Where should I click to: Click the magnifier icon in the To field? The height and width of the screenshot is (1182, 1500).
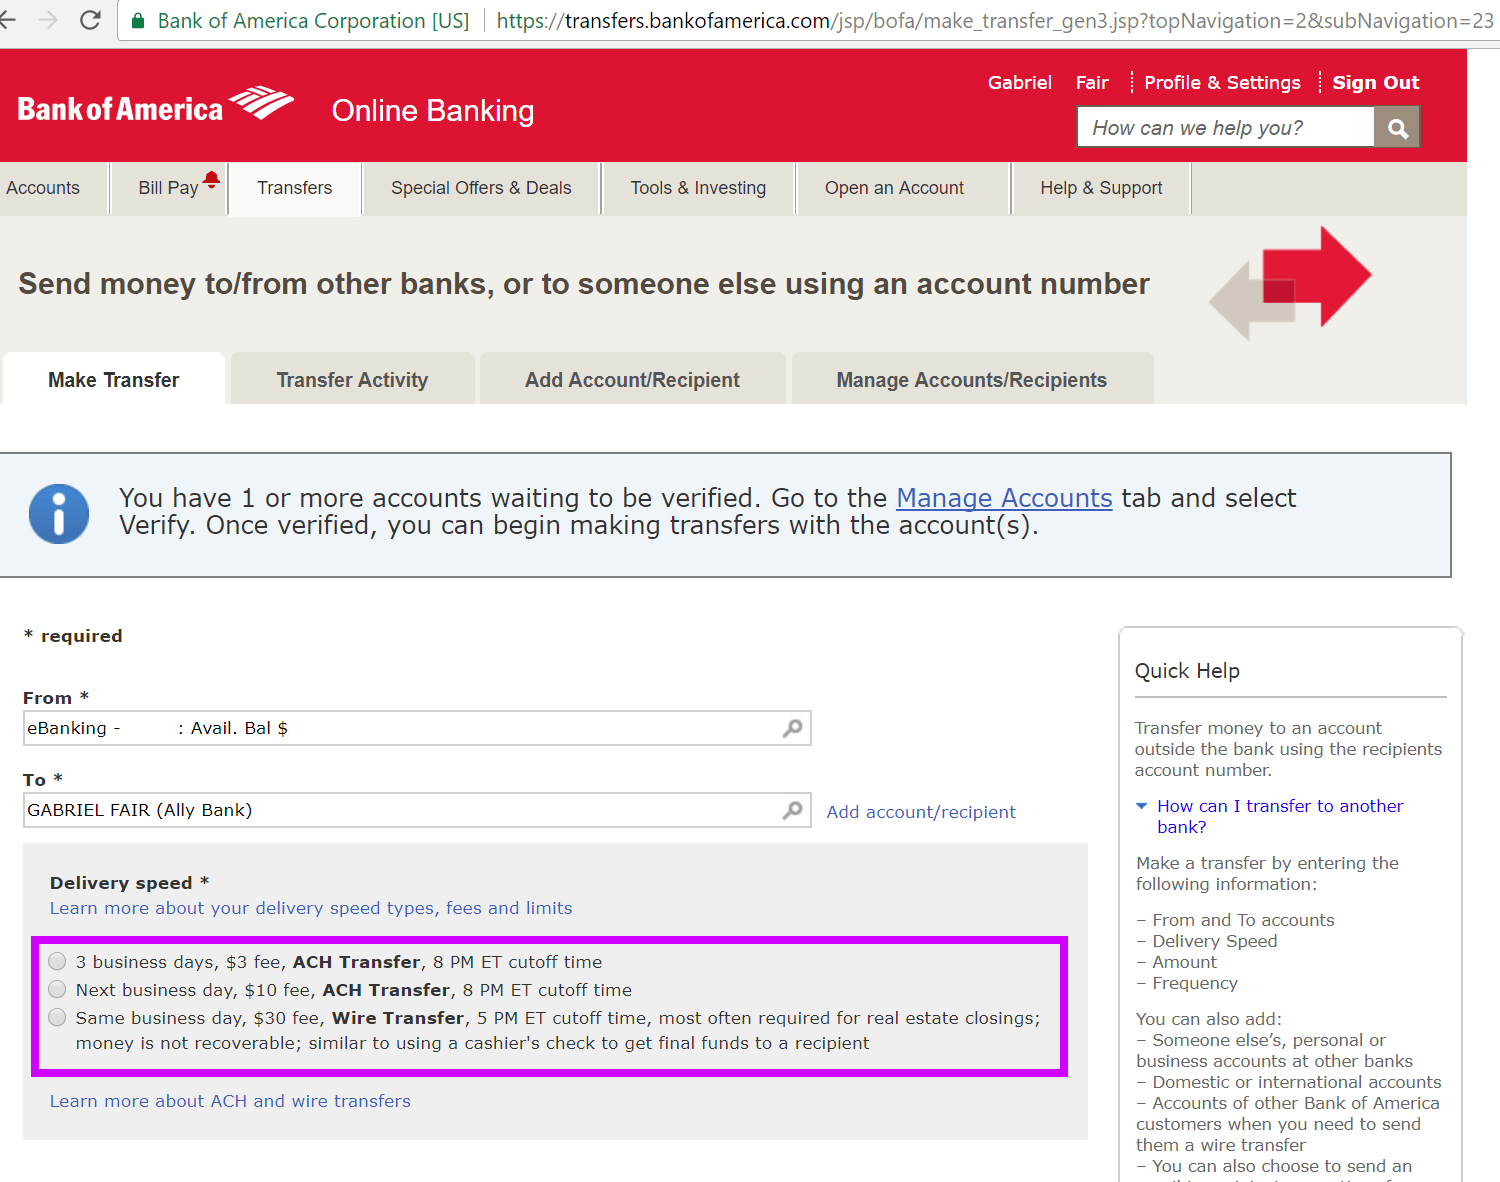point(792,810)
